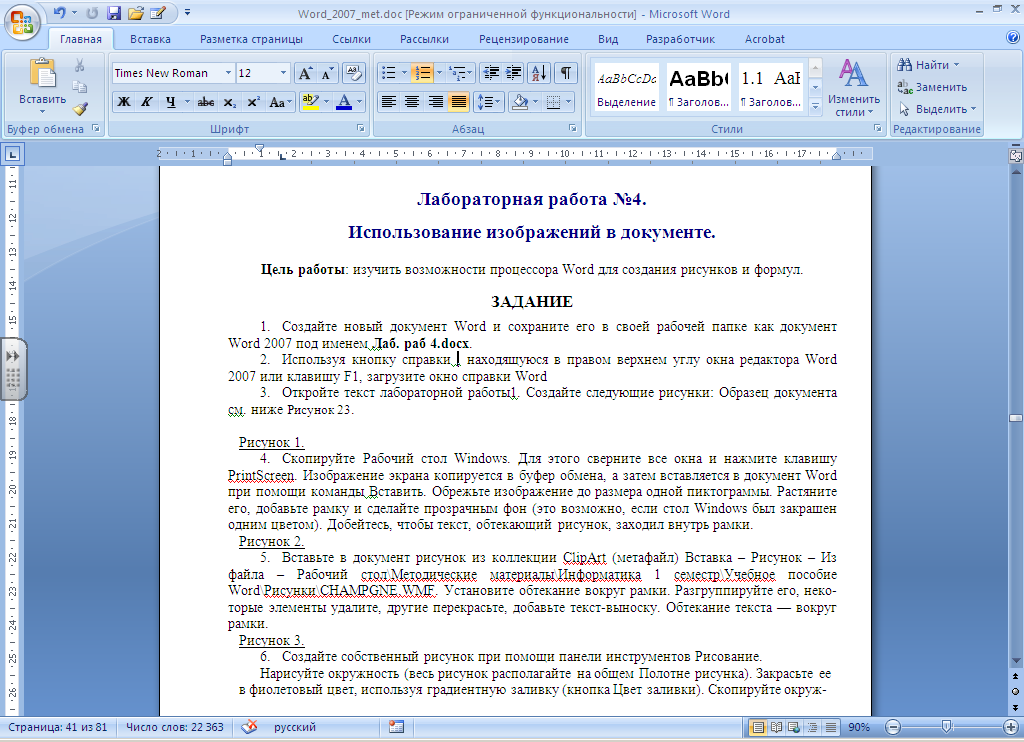Activate the Format Painter brush
The image size is (1024, 742).
click(x=80, y=108)
